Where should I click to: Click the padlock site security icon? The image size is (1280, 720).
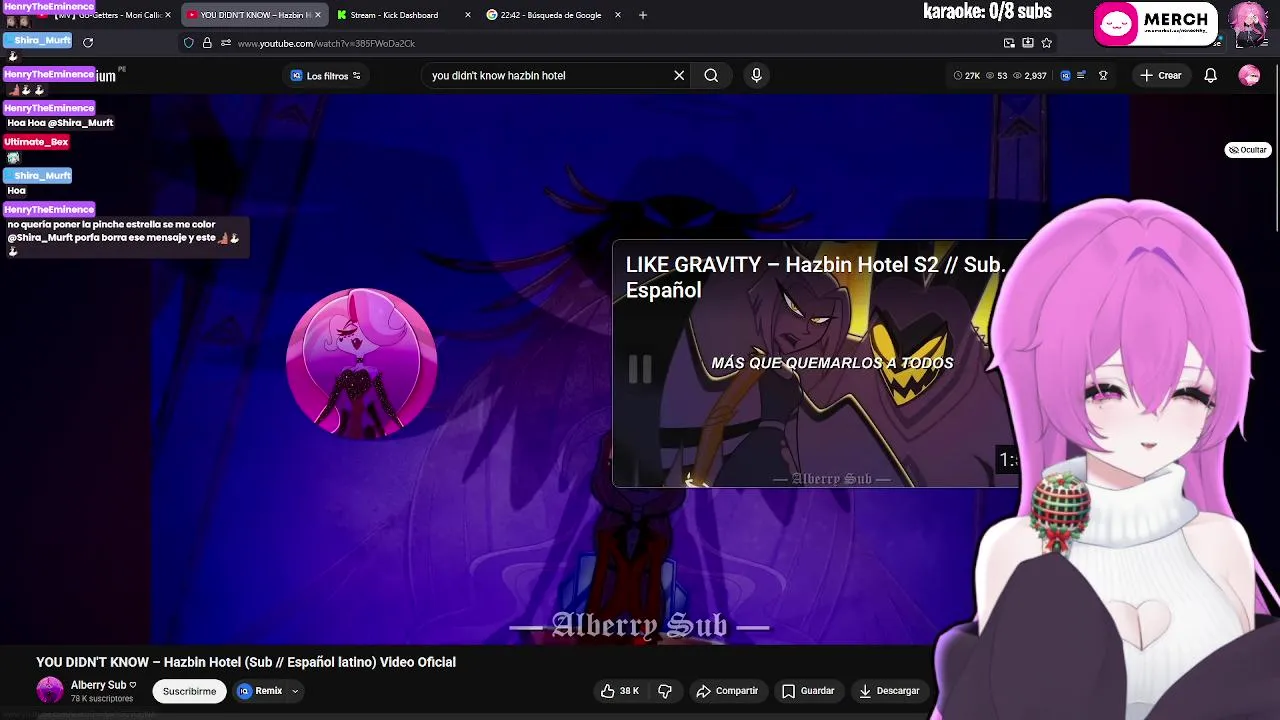pyautogui.click(x=207, y=43)
